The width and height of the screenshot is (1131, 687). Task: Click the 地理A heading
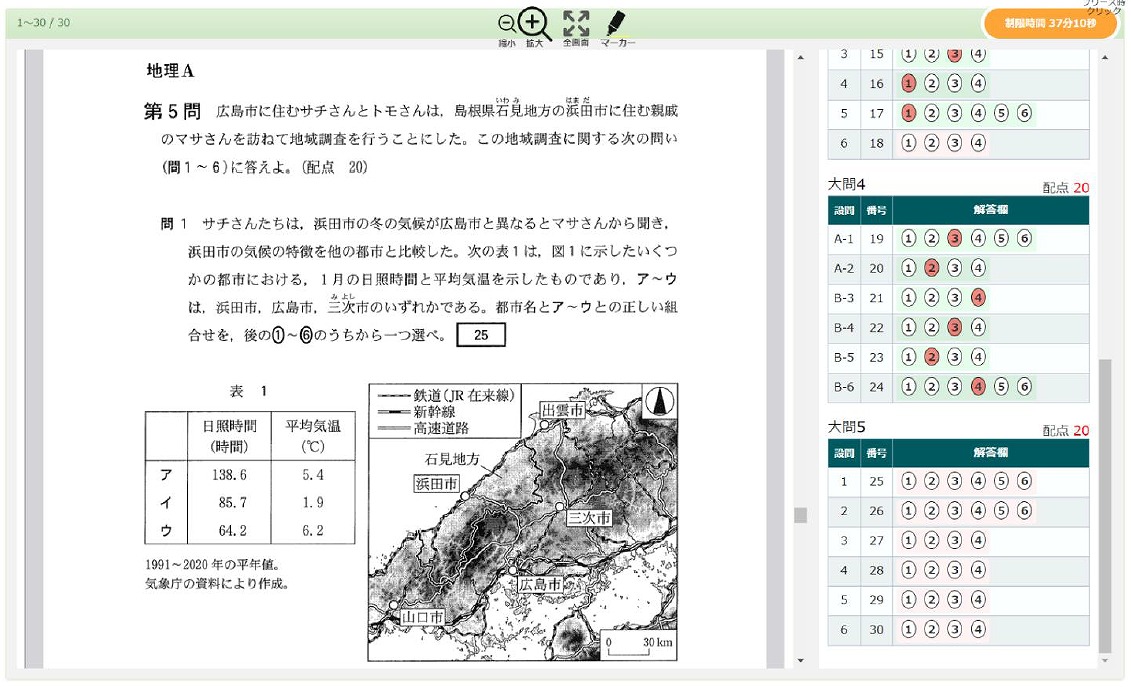[170, 71]
